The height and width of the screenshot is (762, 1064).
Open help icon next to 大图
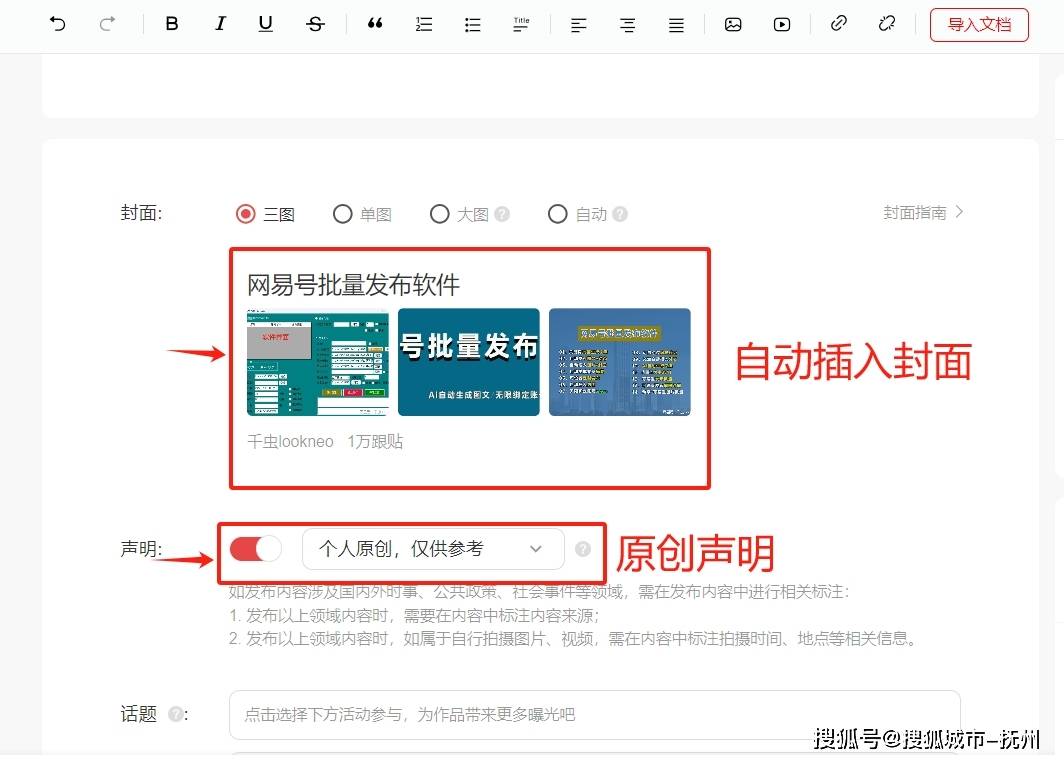tap(502, 214)
